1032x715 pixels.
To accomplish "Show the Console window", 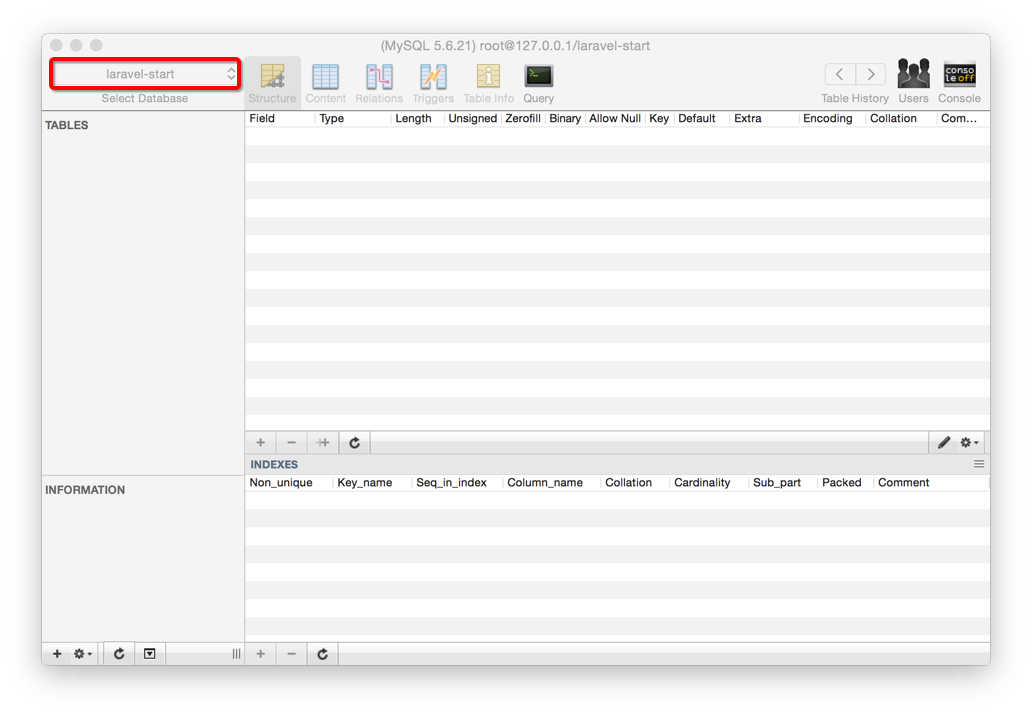I will coord(959,82).
